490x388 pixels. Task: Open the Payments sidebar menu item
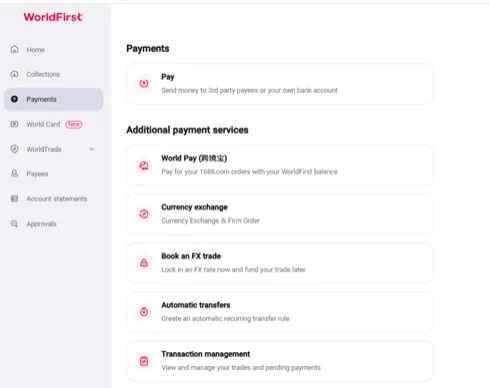(x=54, y=99)
